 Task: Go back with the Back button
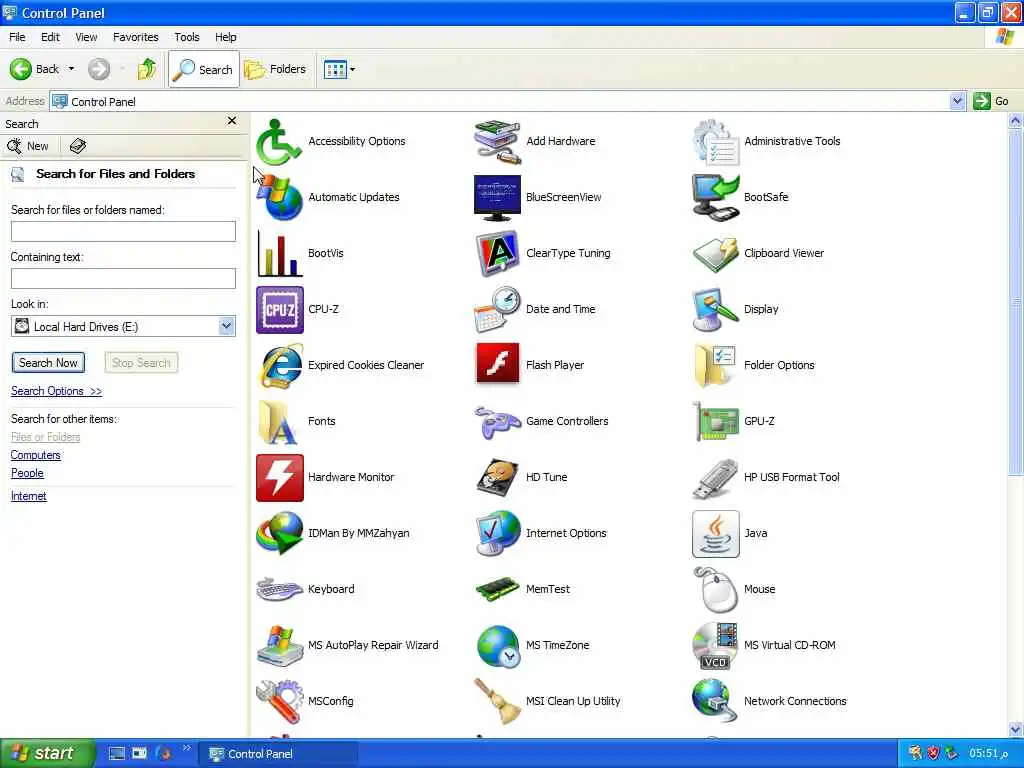(x=35, y=69)
